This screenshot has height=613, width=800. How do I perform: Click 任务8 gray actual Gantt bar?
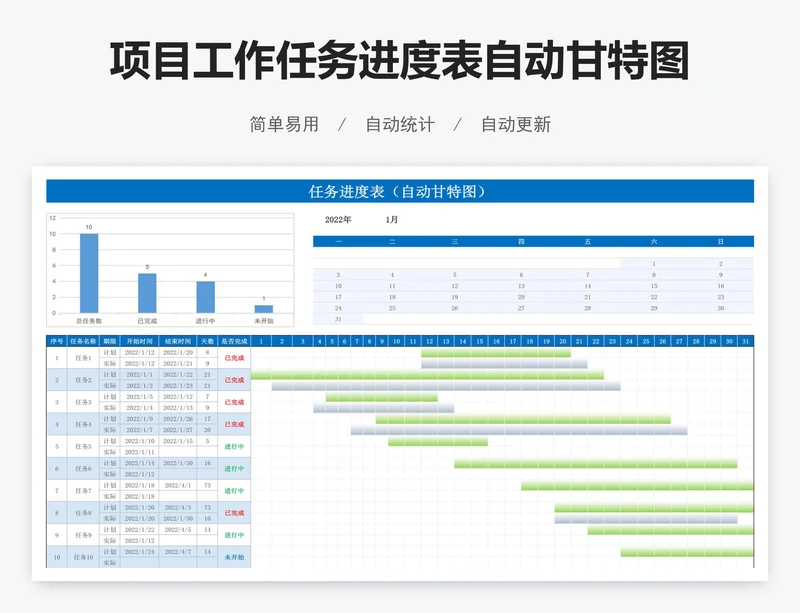tap(646, 519)
